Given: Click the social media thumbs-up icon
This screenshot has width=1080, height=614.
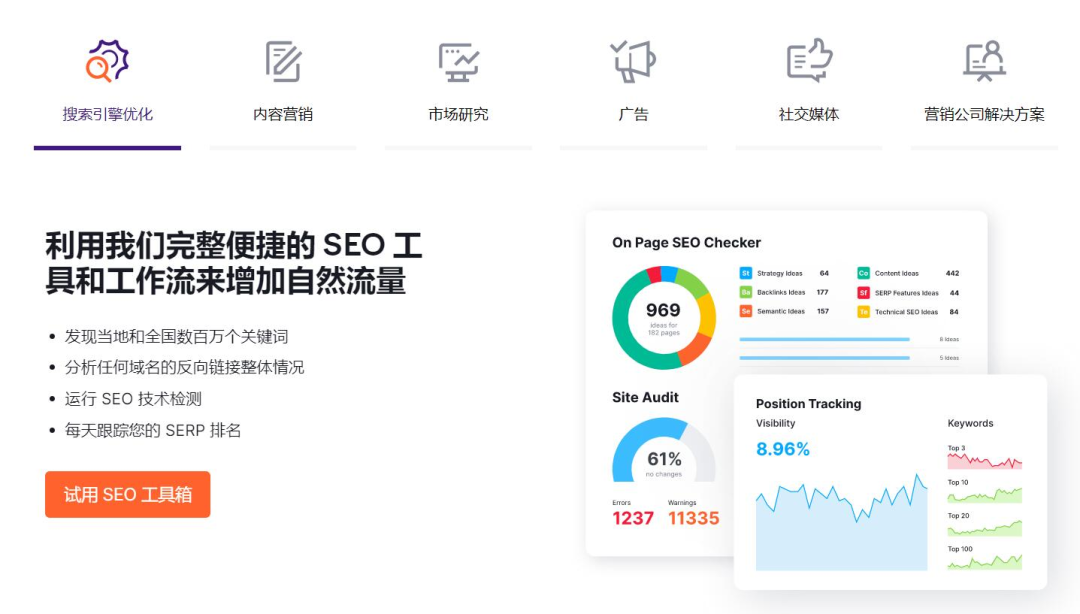Looking at the screenshot, I should (x=809, y=61).
